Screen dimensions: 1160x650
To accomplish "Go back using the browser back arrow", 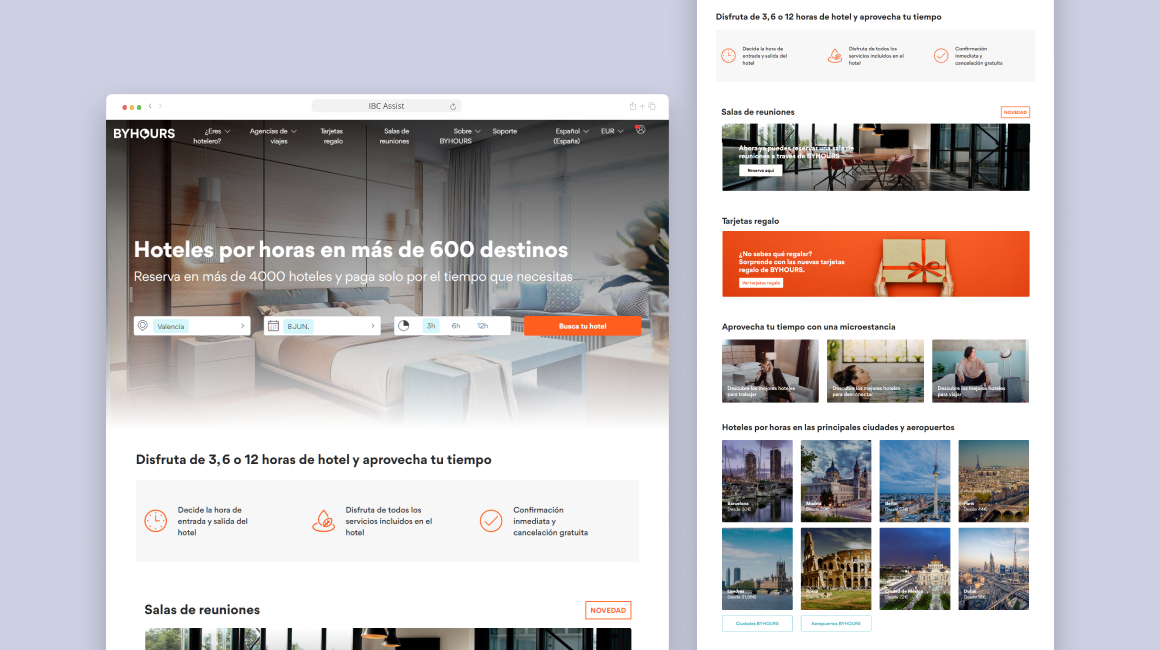I will [x=150, y=106].
